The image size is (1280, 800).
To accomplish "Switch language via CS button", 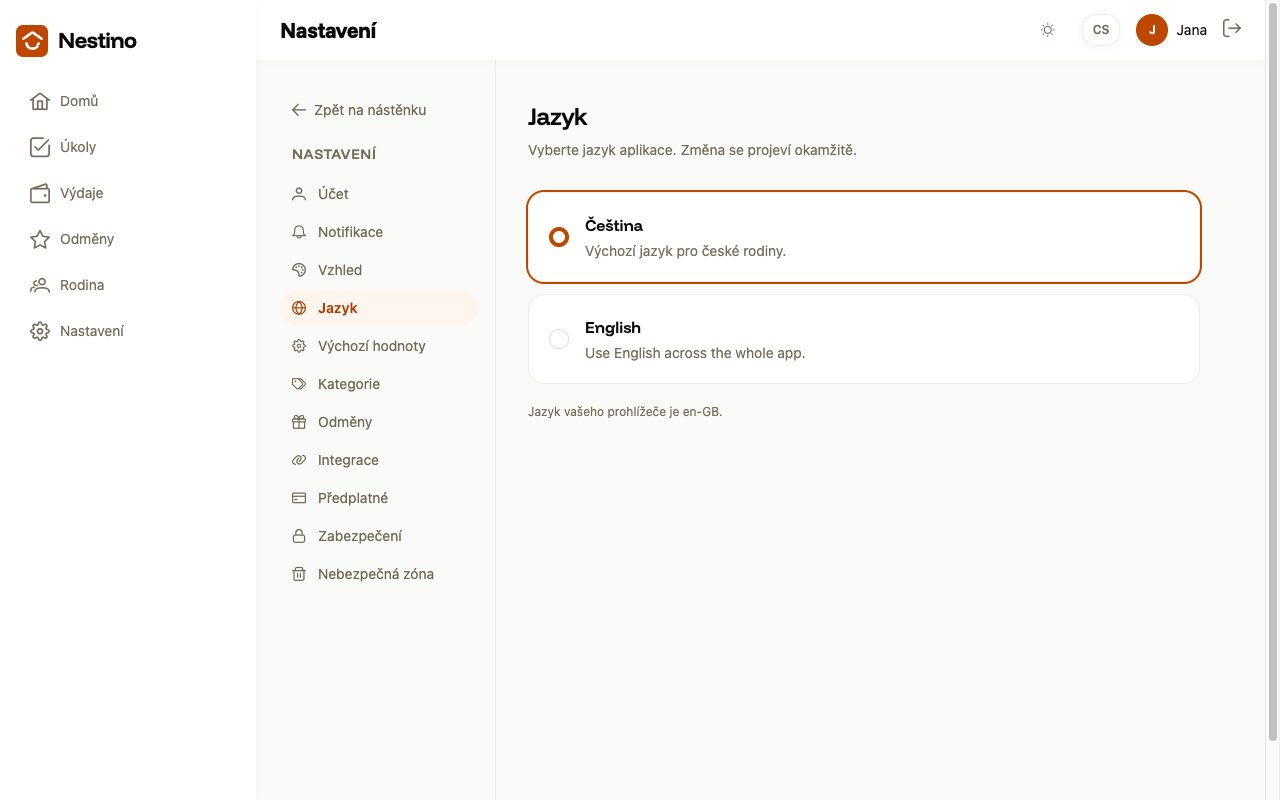I will point(1101,30).
